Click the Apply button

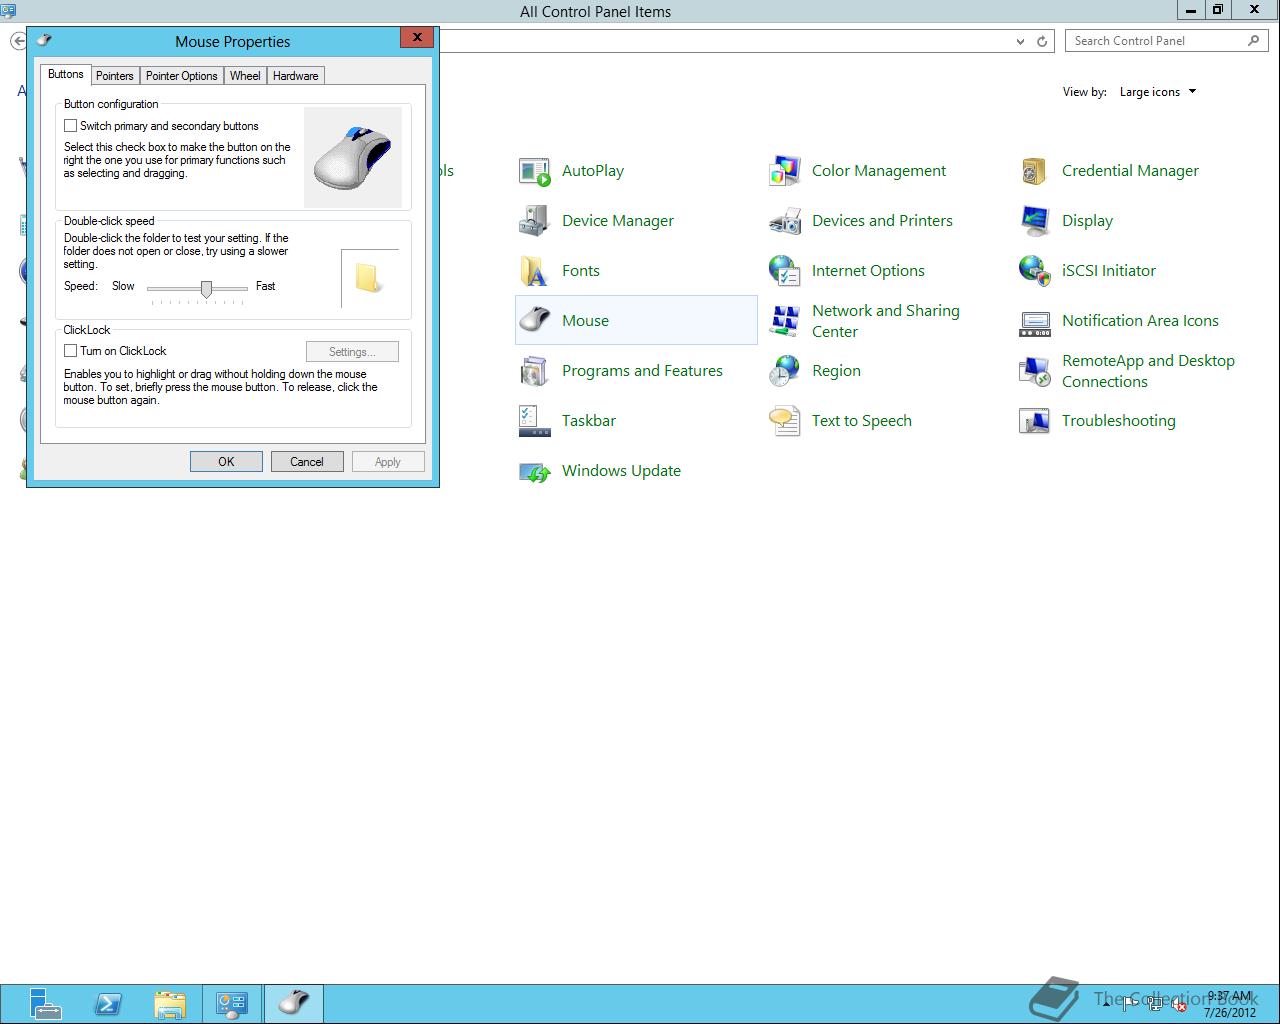pos(388,462)
